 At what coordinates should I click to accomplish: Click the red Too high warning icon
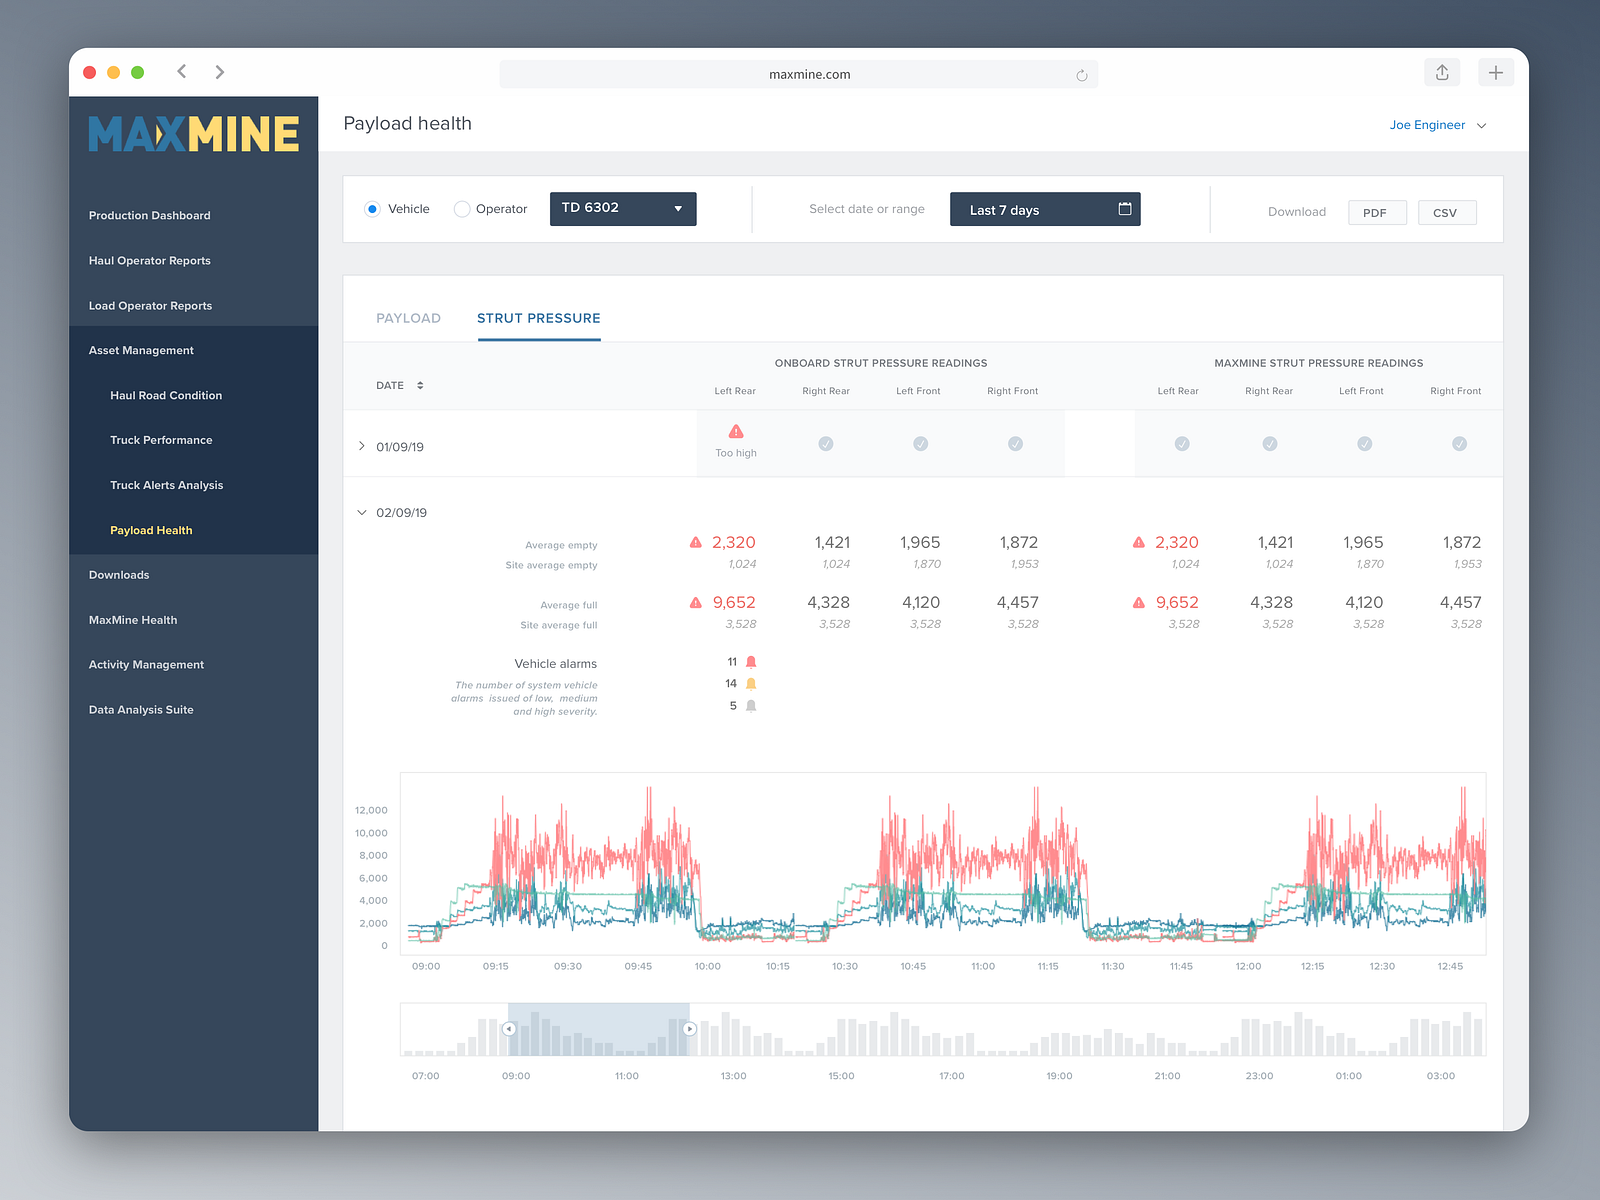click(736, 431)
